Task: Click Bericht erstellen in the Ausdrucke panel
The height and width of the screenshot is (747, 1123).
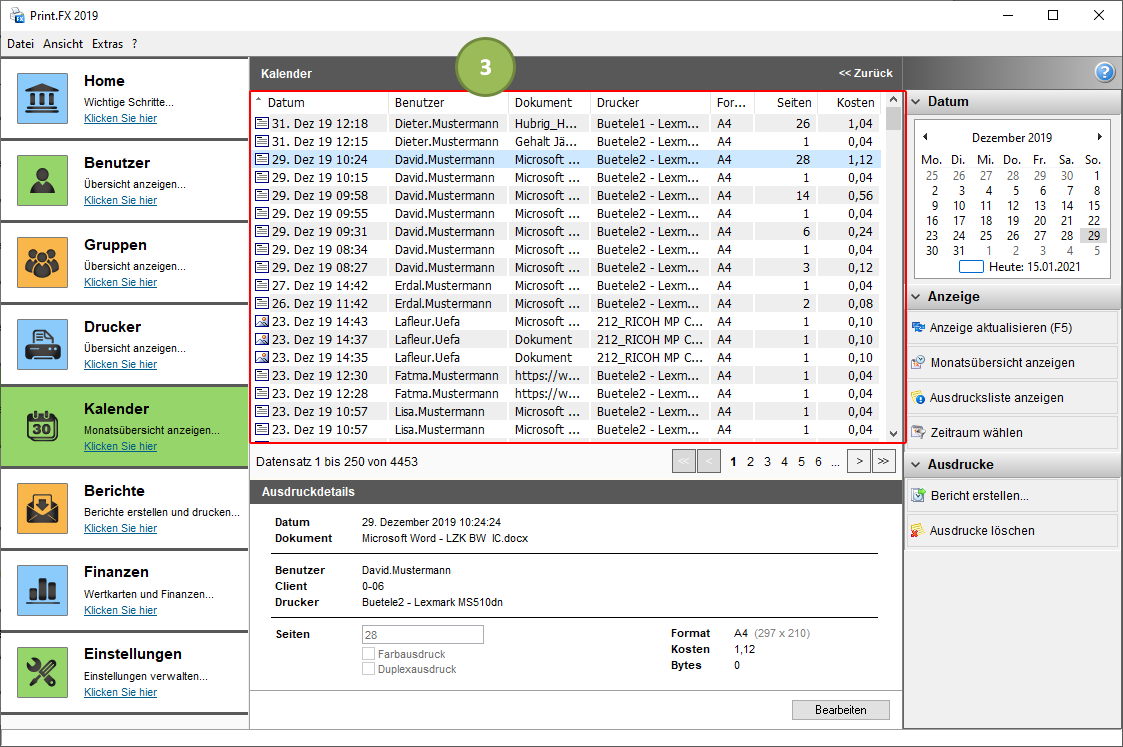Action: coord(978,496)
